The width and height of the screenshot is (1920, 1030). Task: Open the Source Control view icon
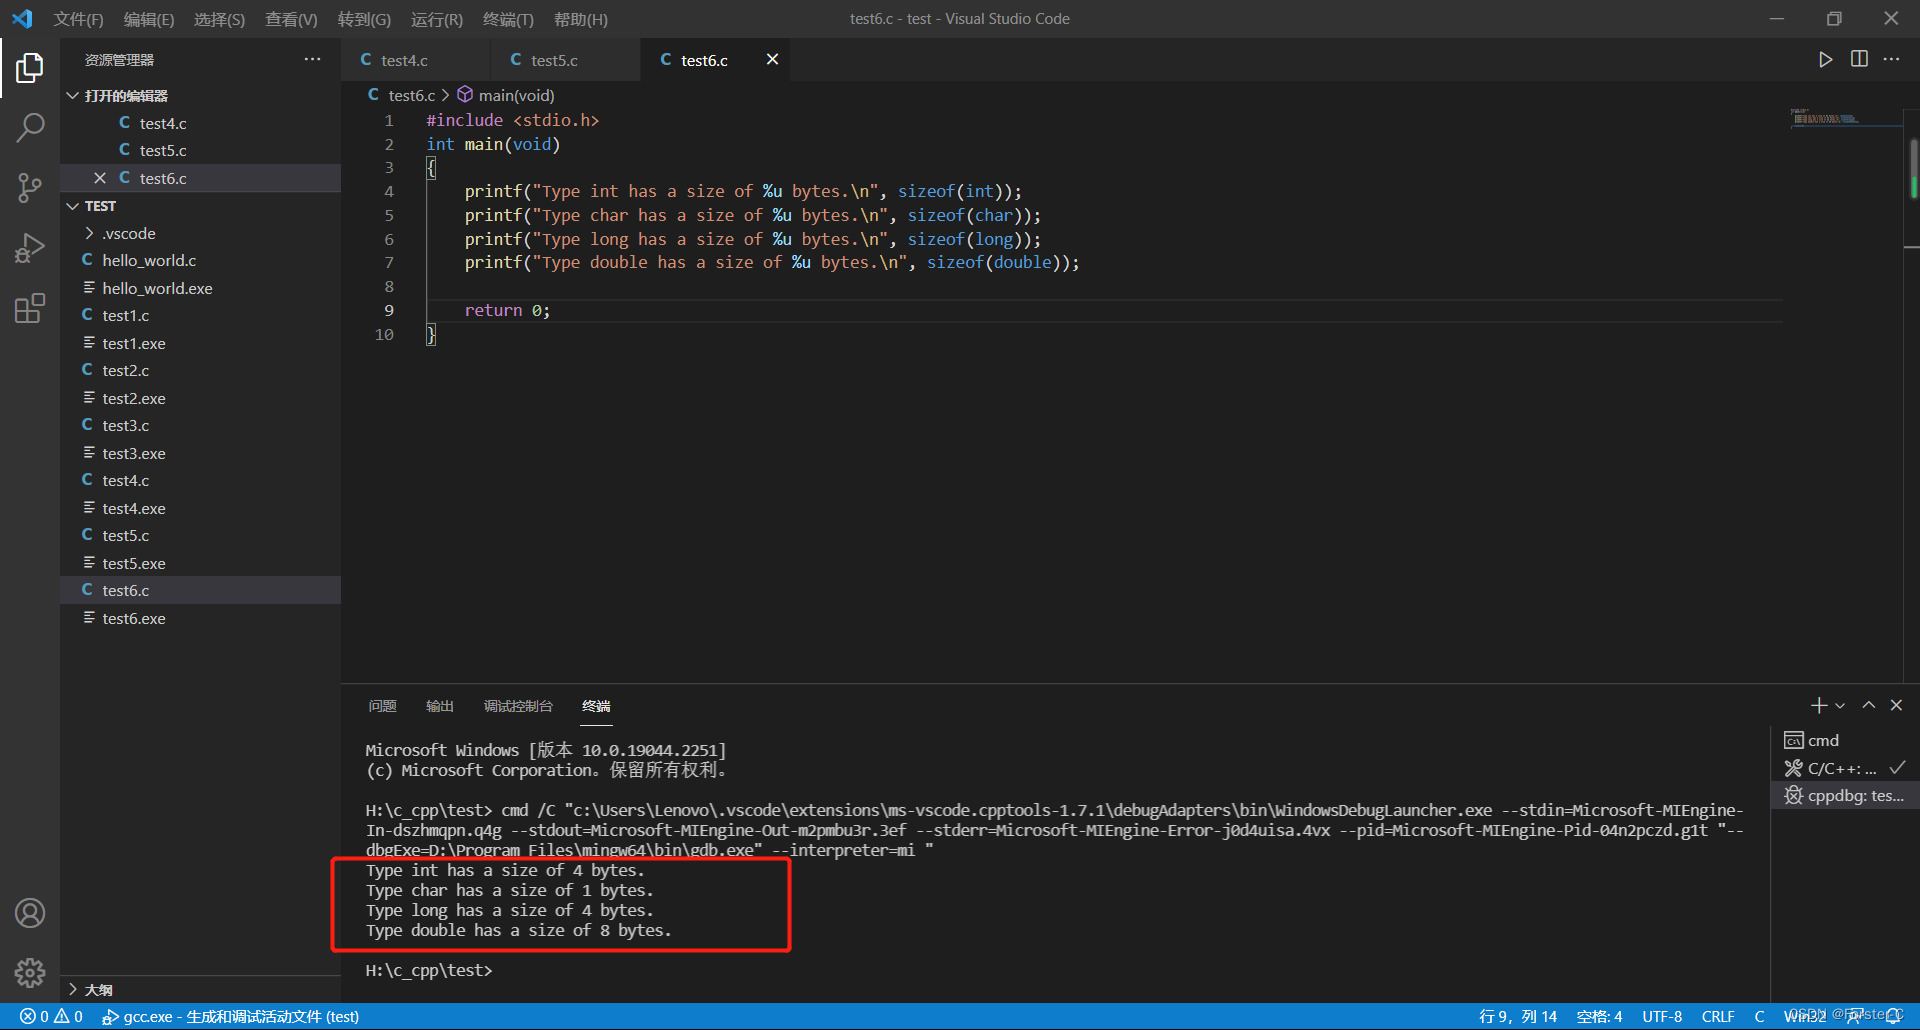click(30, 187)
